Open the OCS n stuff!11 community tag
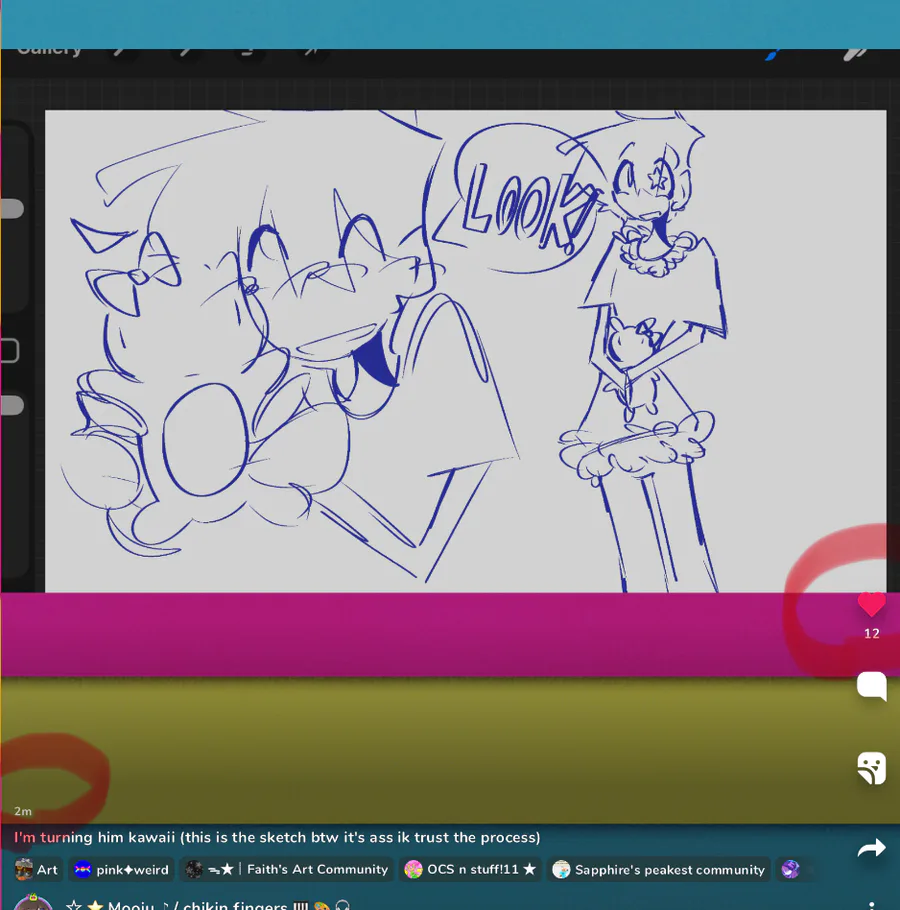Image resolution: width=900 pixels, height=910 pixels. pyautogui.click(x=470, y=869)
